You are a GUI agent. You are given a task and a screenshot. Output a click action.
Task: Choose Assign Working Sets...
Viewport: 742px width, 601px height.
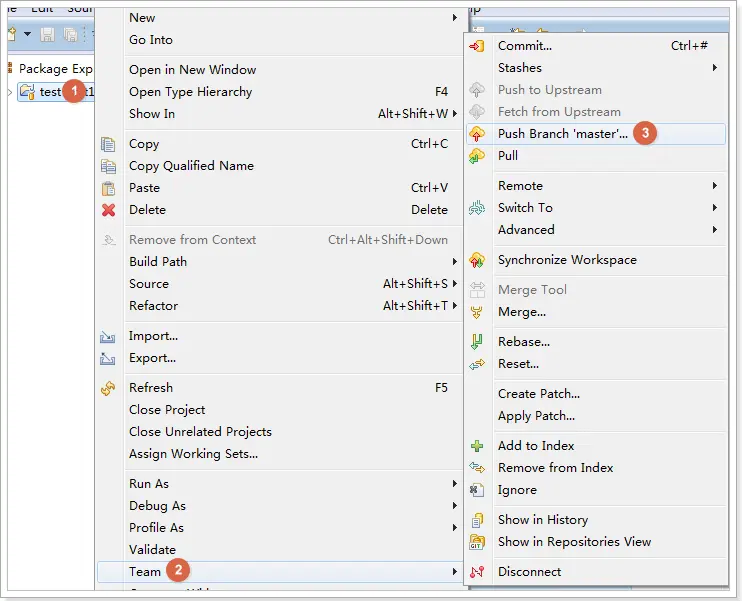[x=280, y=454]
